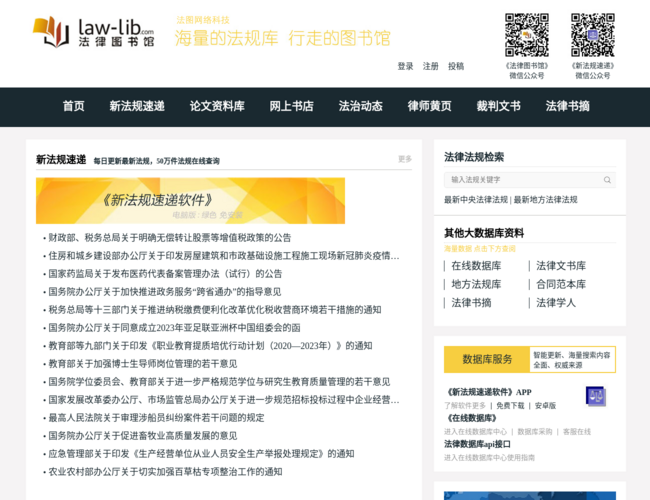This screenshot has height=500, width=650.
Task: Click the 海量的法规库 行走的图书馆 slogan
Action: [x=283, y=38]
